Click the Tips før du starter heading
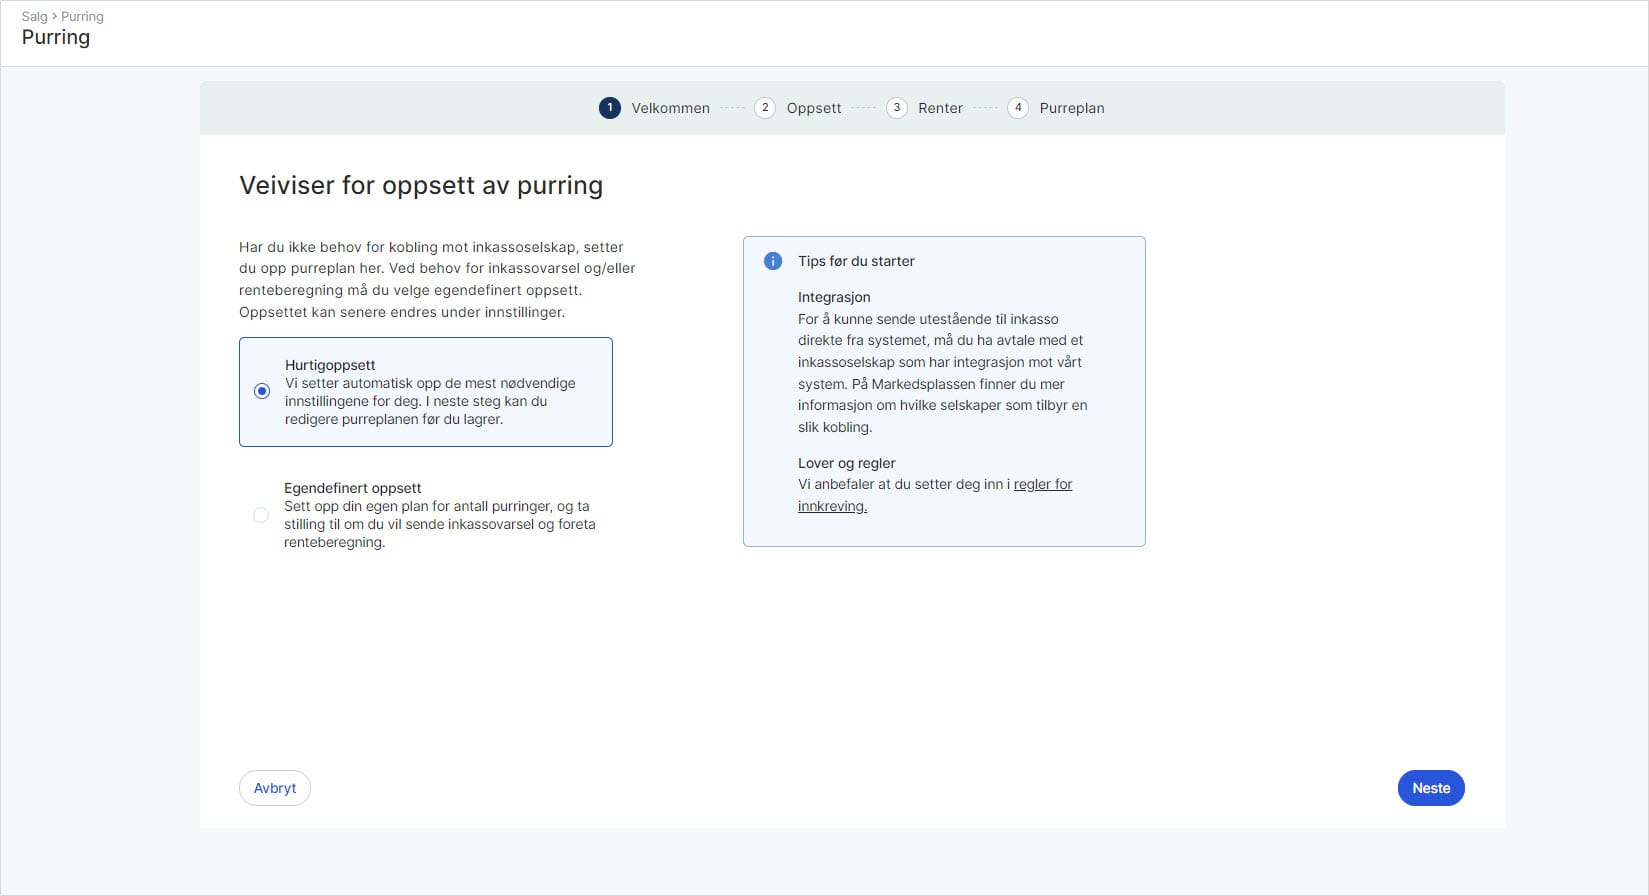Image resolution: width=1649 pixels, height=896 pixels. [x=856, y=261]
